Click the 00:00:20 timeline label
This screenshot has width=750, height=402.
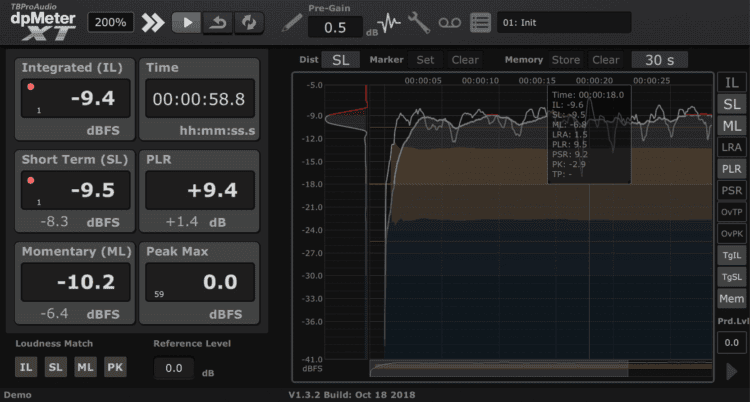(594, 81)
